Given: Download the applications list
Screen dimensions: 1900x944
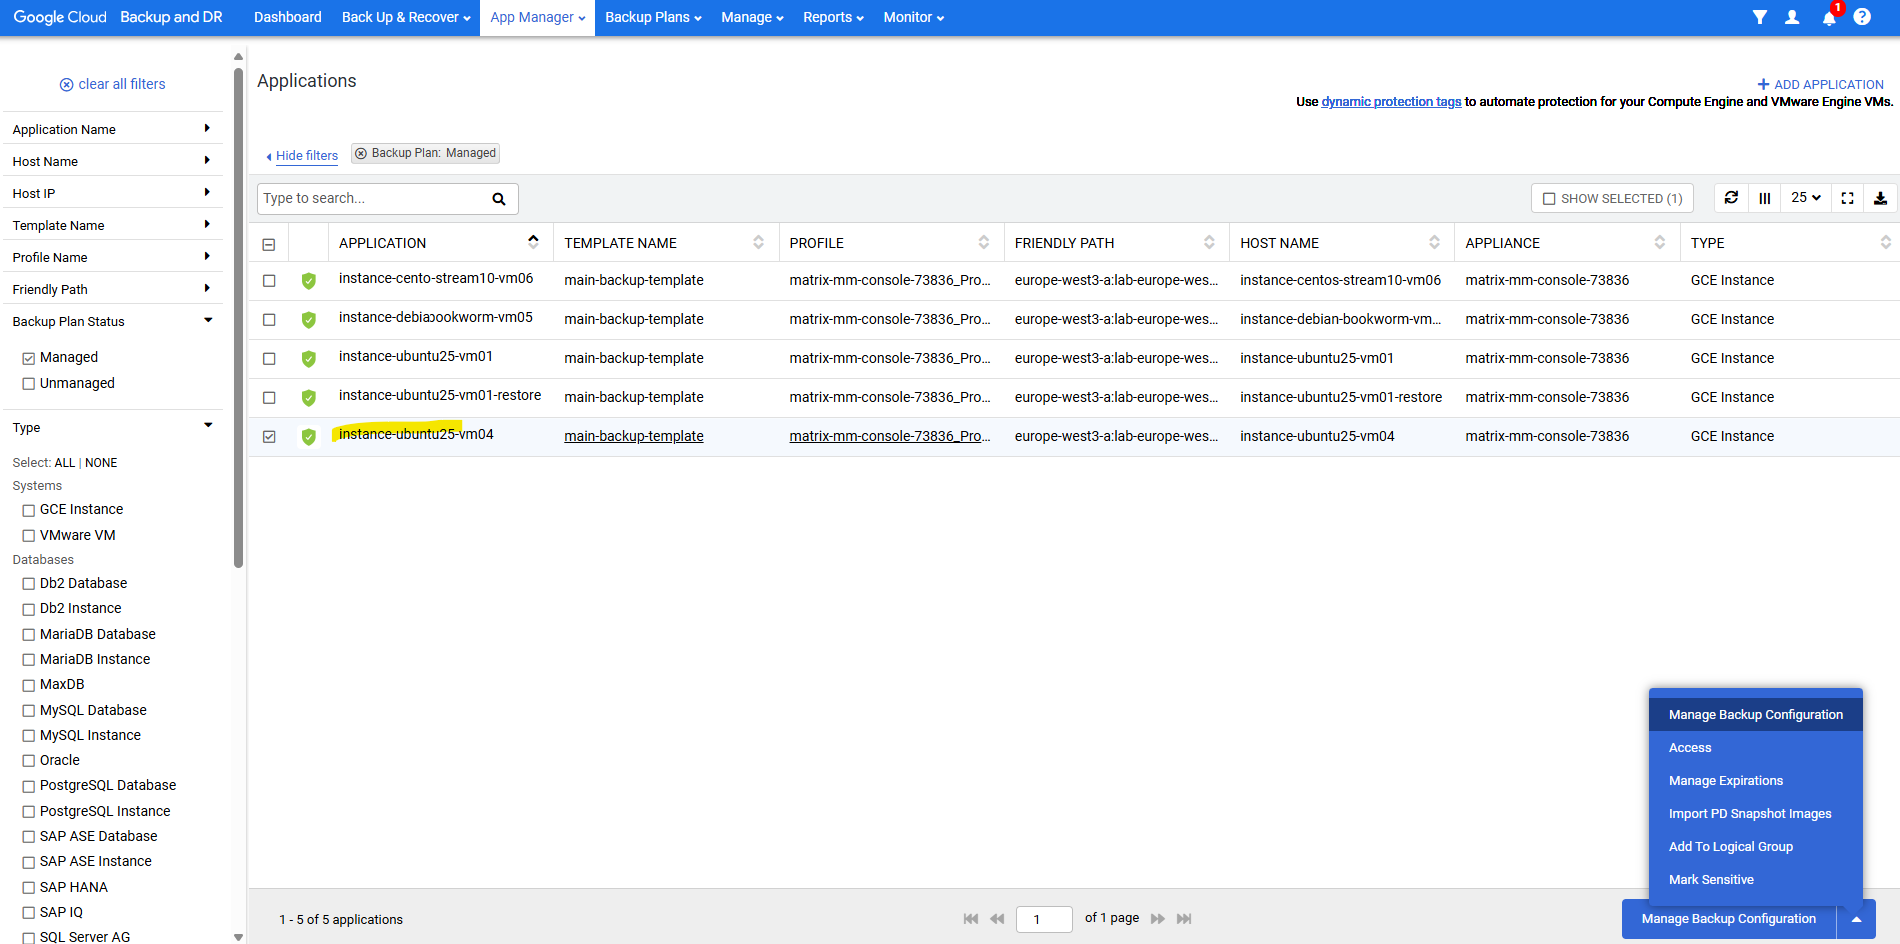Looking at the screenshot, I should point(1880,198).
